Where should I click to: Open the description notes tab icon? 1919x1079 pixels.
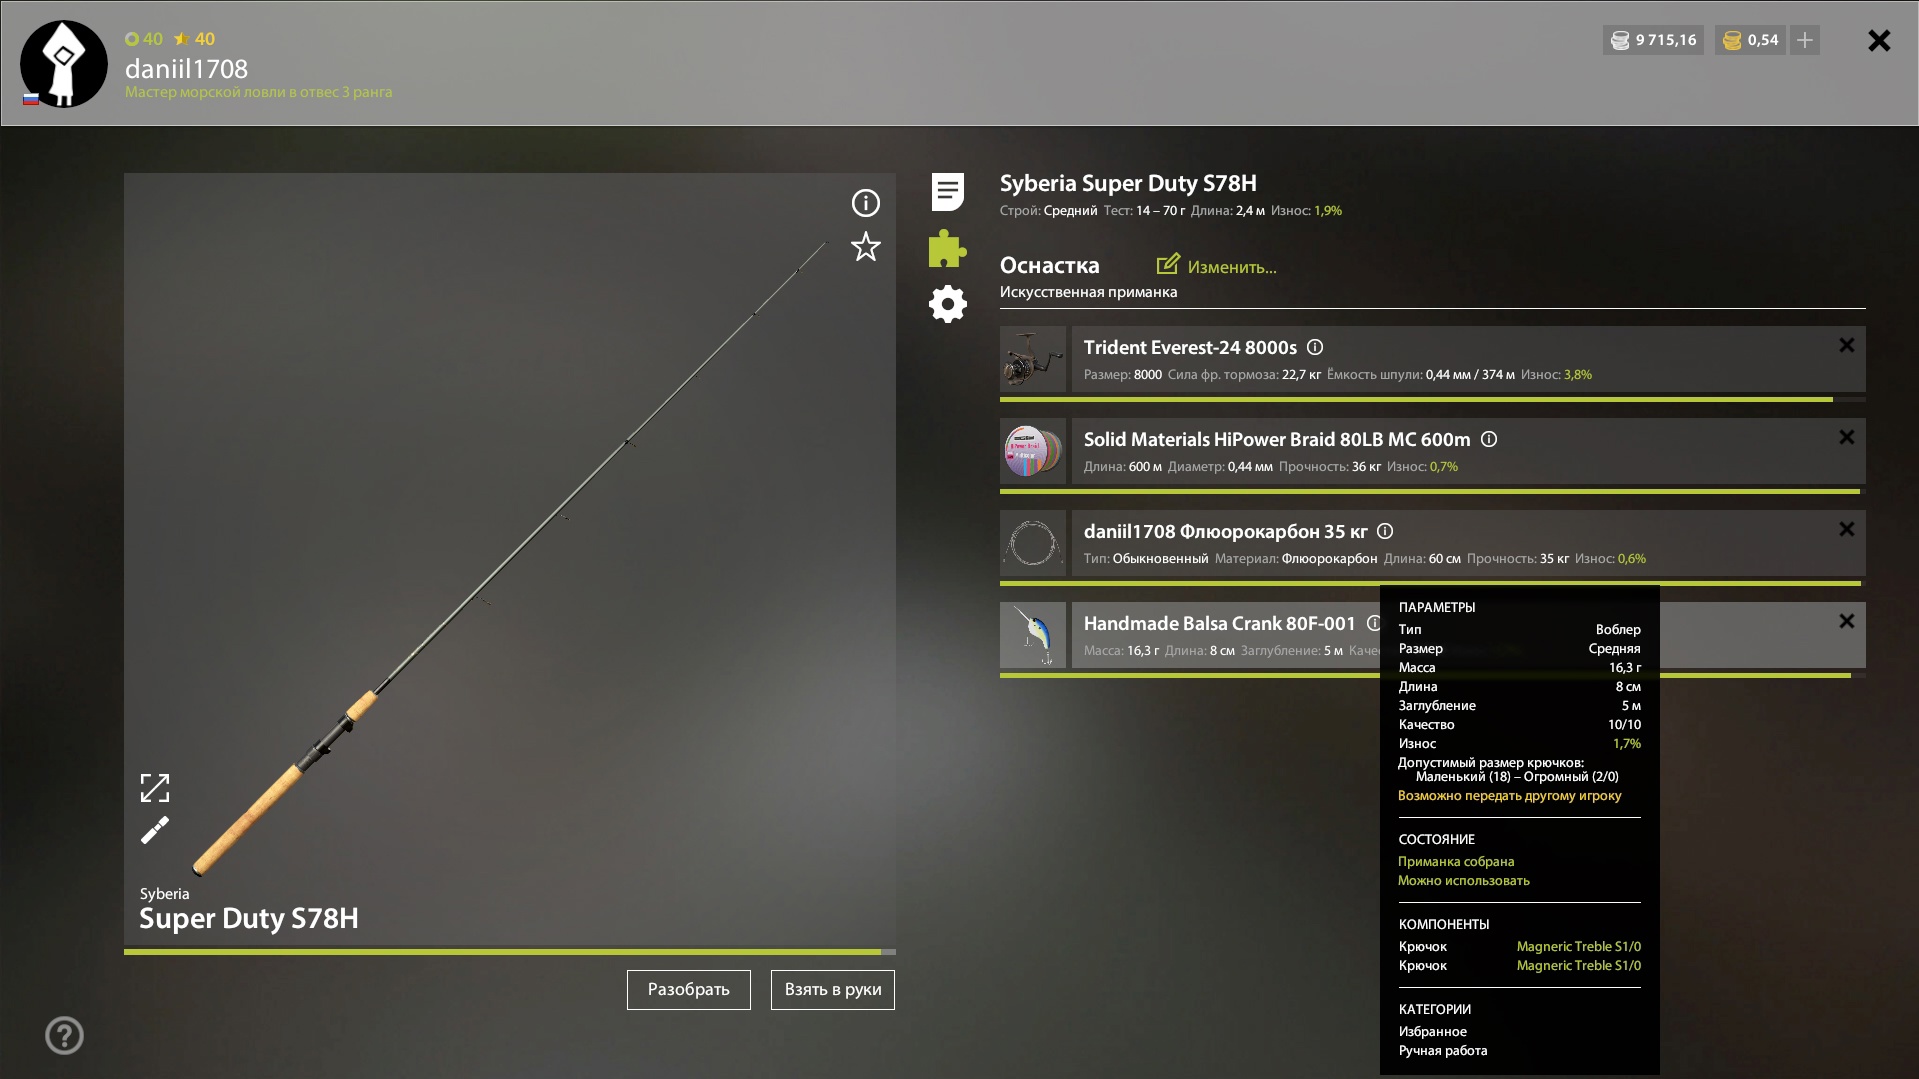(947, 192)
